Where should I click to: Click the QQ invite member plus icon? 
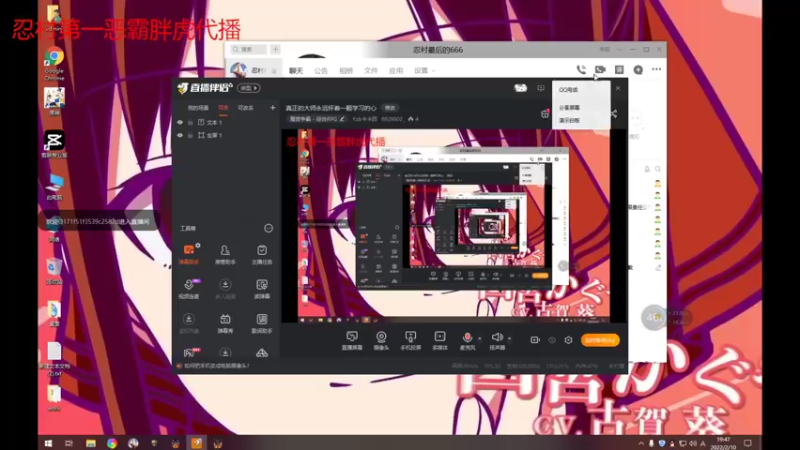tap(638, 69)
